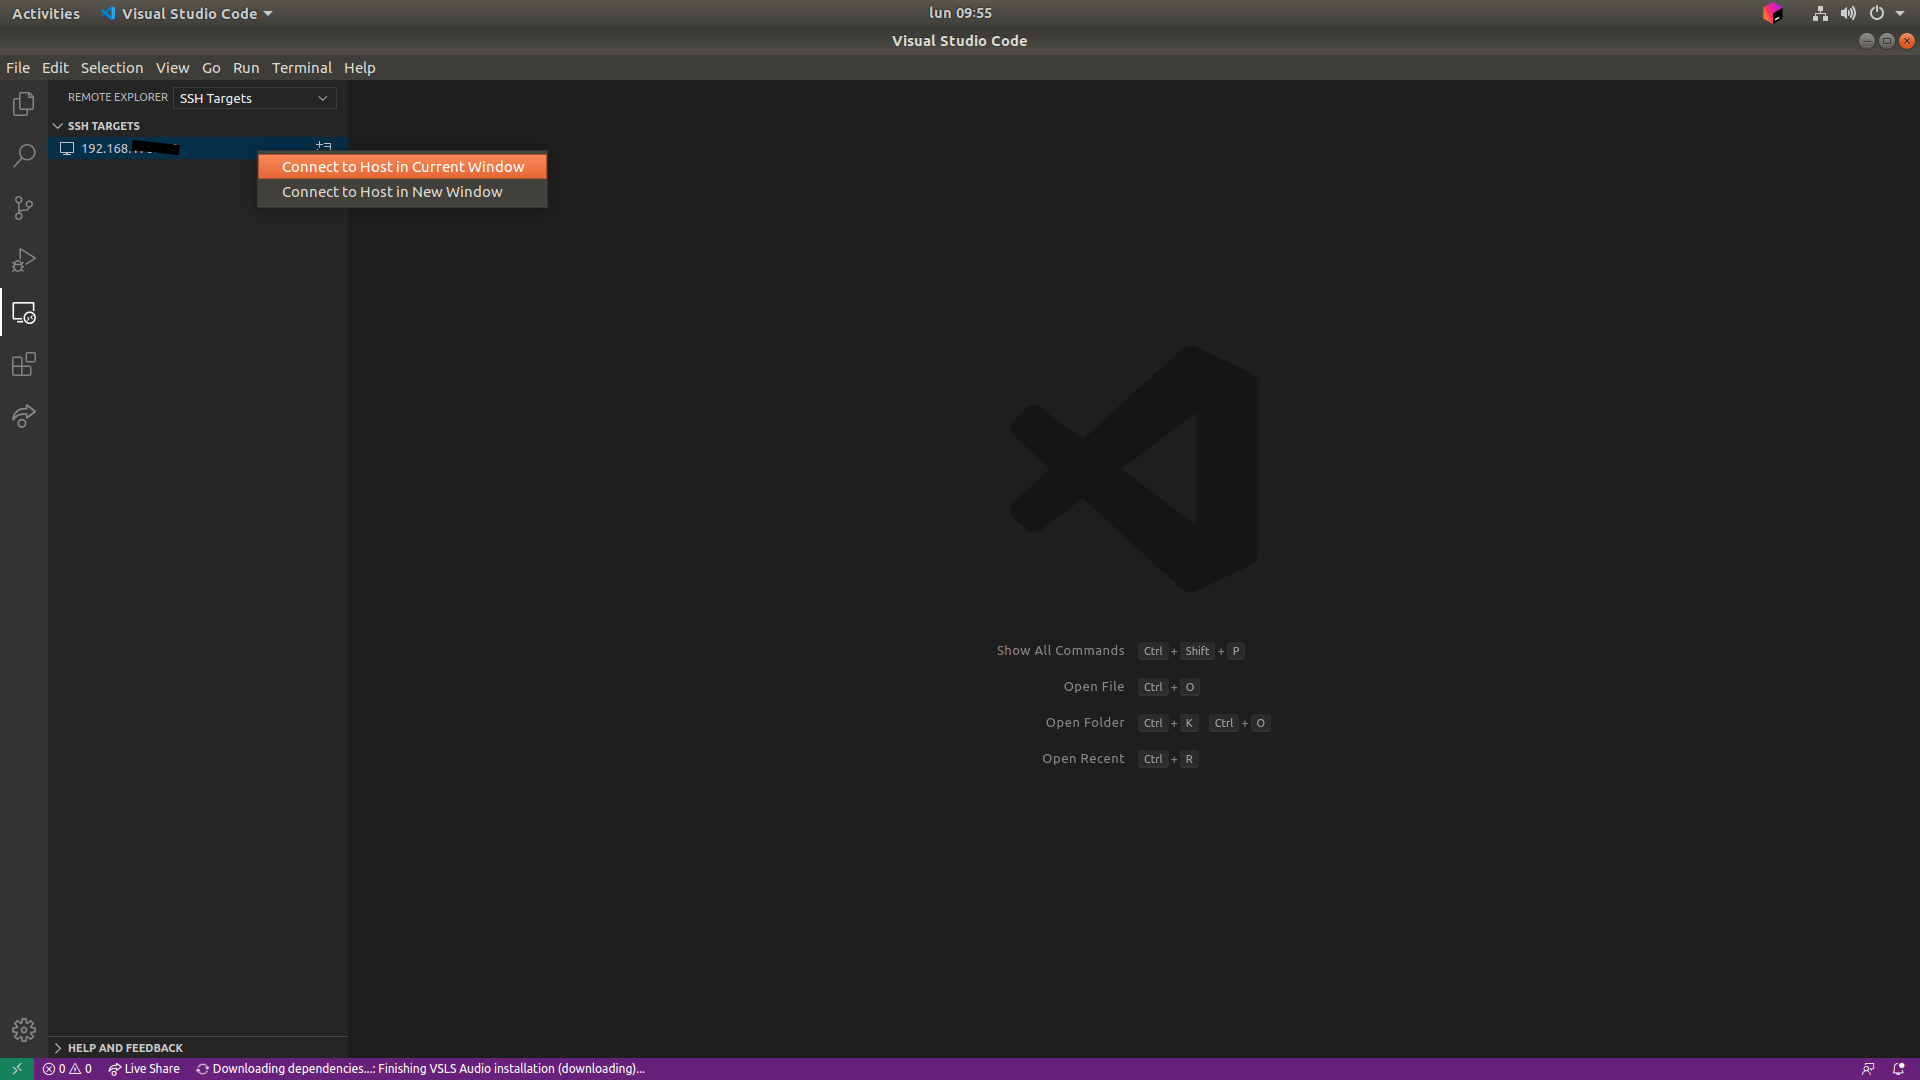Open the Source Control view icon
1920x1080 pixels.
tap(24, 208)
